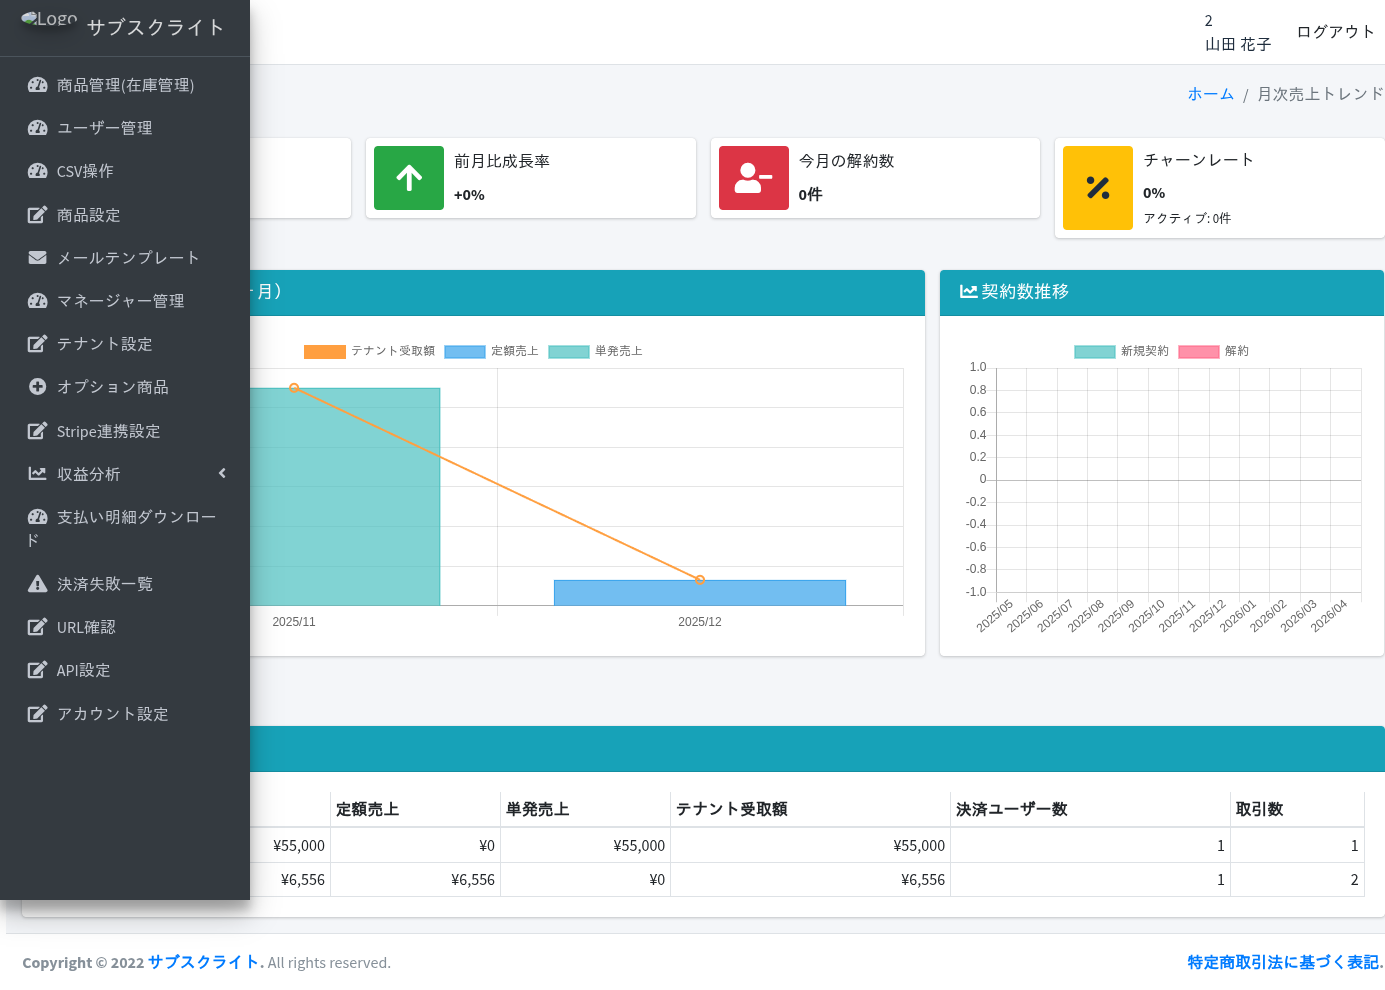Screen dimensions: 1385x990
Task: Open the 山田 花子 user menu
Action: [1237, 44]
